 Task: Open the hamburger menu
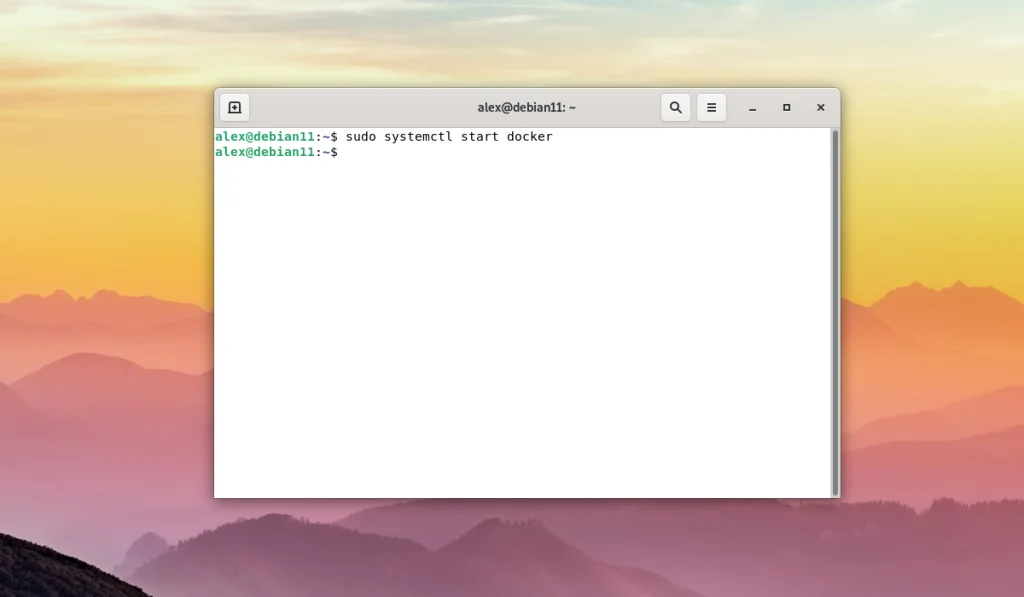(x=711, y=107)
